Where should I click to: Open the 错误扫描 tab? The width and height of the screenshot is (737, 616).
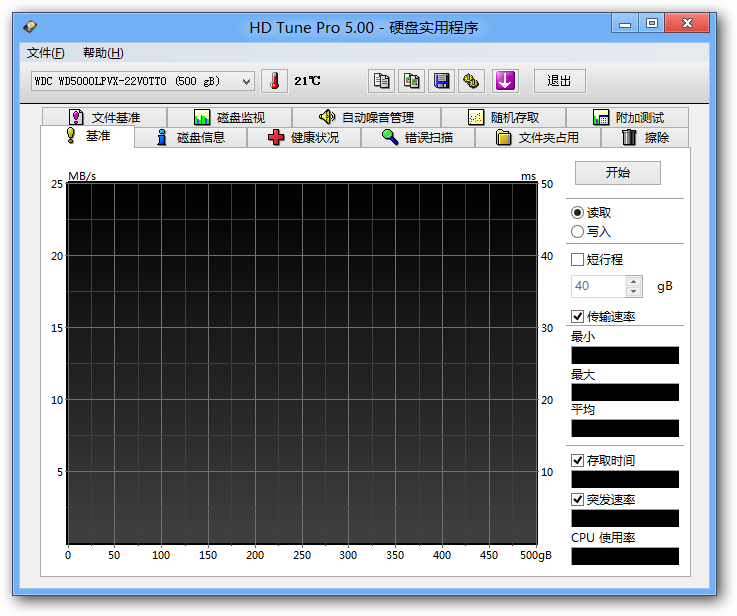point(418,138)
